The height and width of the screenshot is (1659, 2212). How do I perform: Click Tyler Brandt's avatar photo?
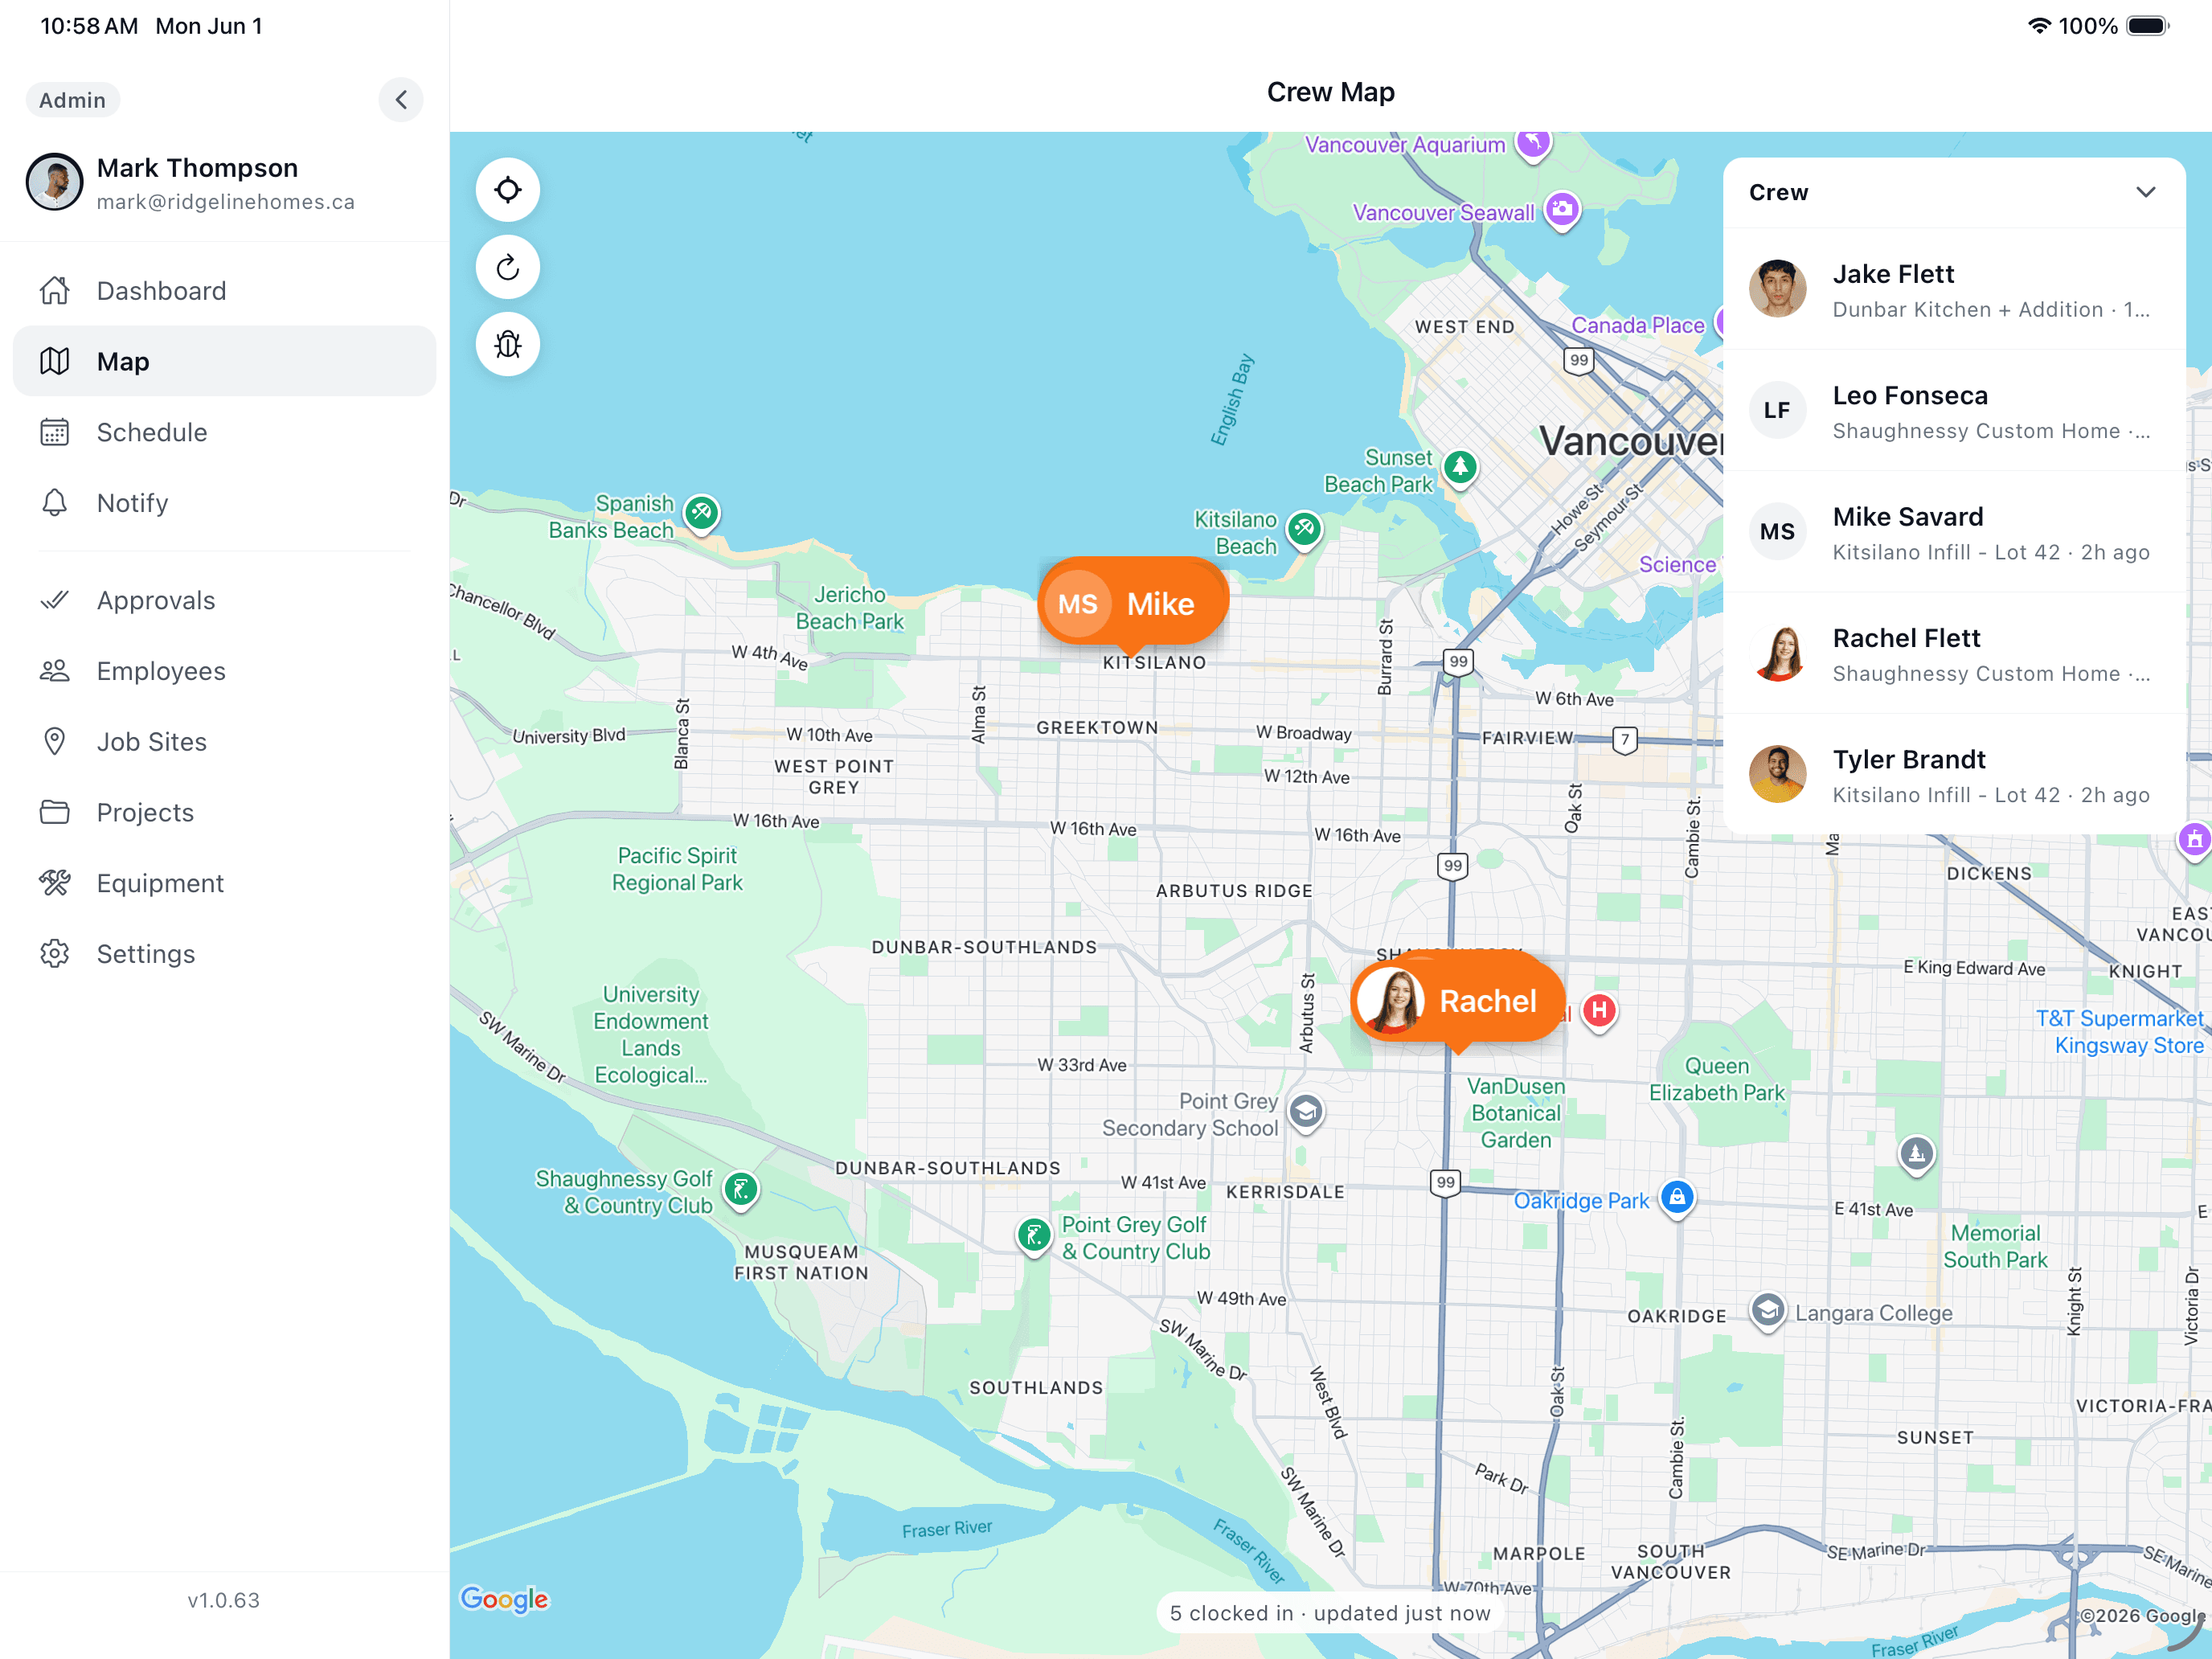(x=1777, y=774)
